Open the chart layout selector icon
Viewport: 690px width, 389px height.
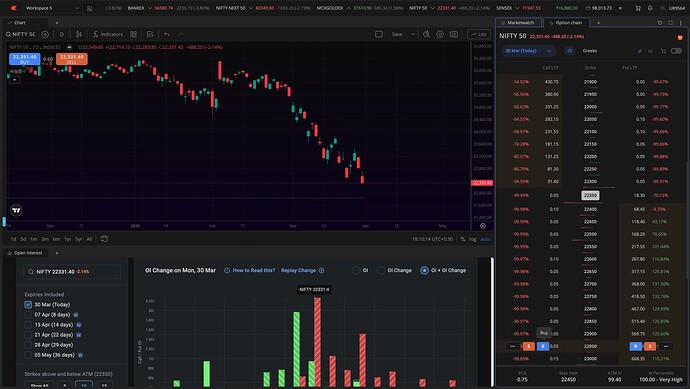pyautogui.click(x=378, y=34)
